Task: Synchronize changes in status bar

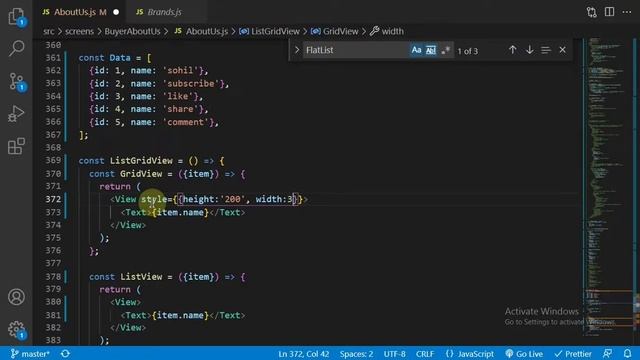Action: pyautogui.click(x=65, y=353)
